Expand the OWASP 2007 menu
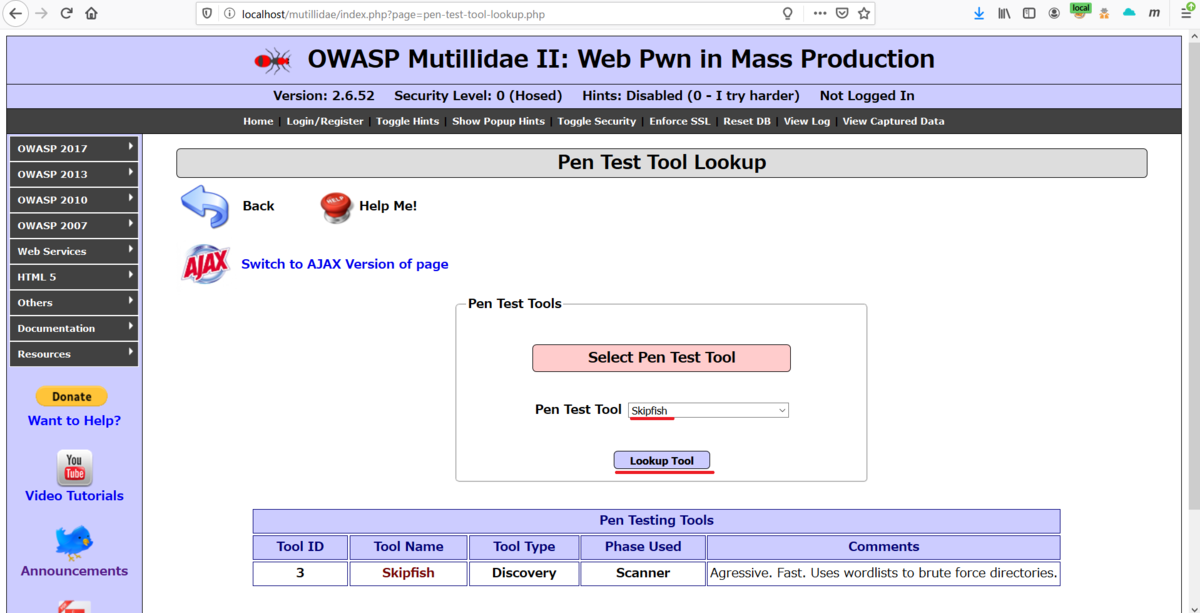Image resolution: width=1200 pixels, height=613 pixels. pyautogui.click(x=74, y=226)
